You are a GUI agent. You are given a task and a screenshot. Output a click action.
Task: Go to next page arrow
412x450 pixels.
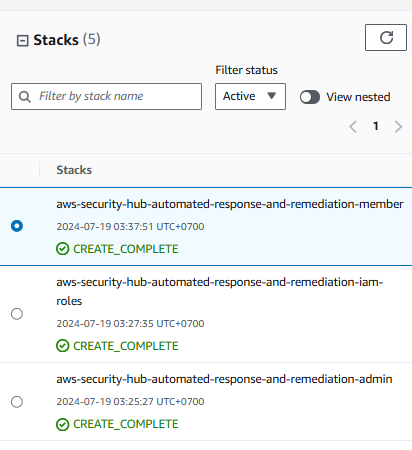pos(398,127)
